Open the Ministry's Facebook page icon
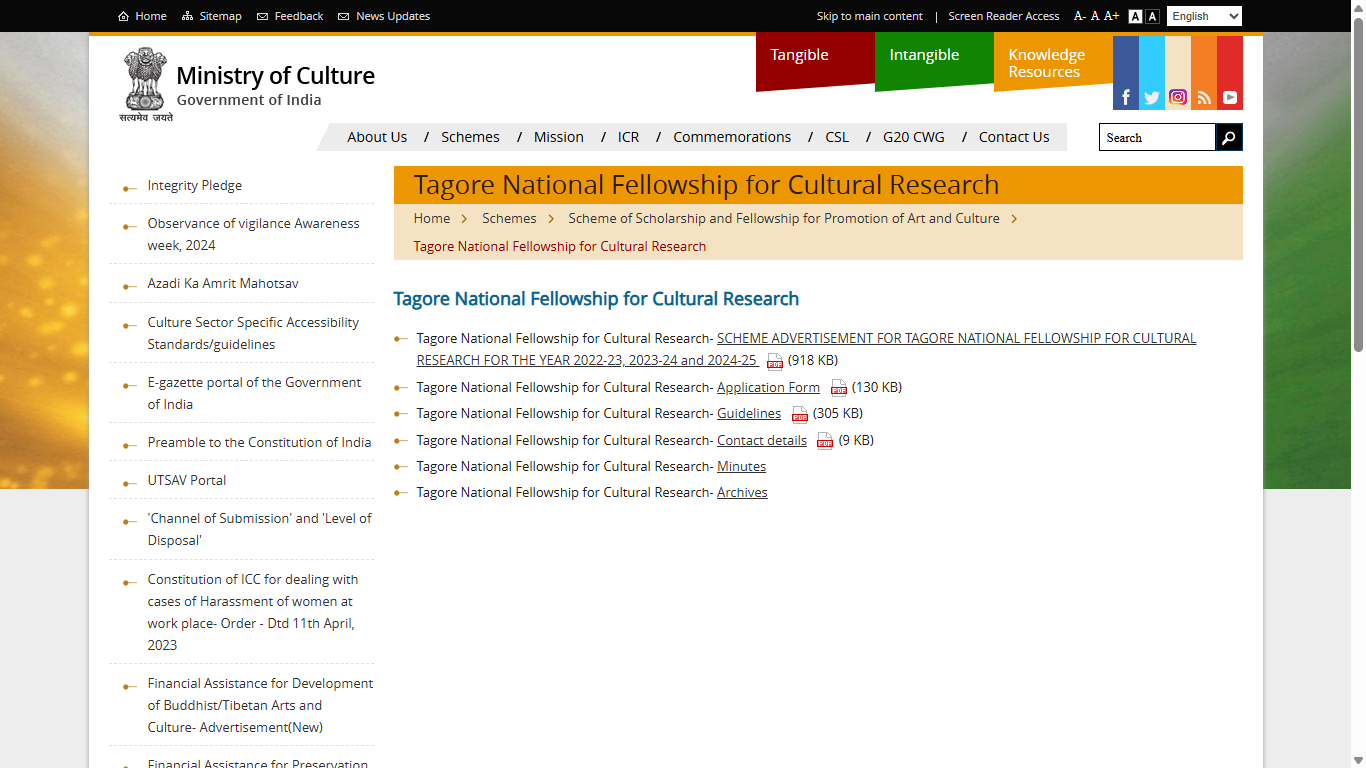Screen dimensions: 1366x768 click(1125, 97)
